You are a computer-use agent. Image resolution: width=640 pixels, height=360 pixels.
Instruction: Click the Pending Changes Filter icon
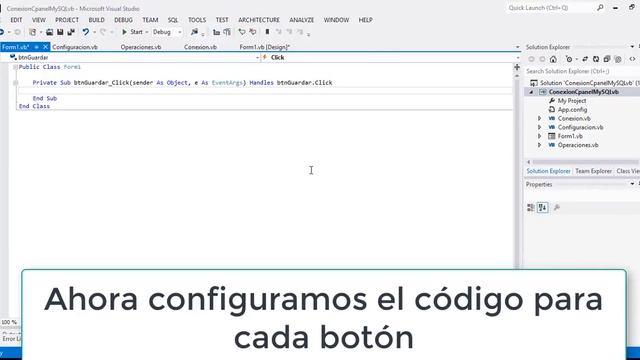tap(569, 60)
